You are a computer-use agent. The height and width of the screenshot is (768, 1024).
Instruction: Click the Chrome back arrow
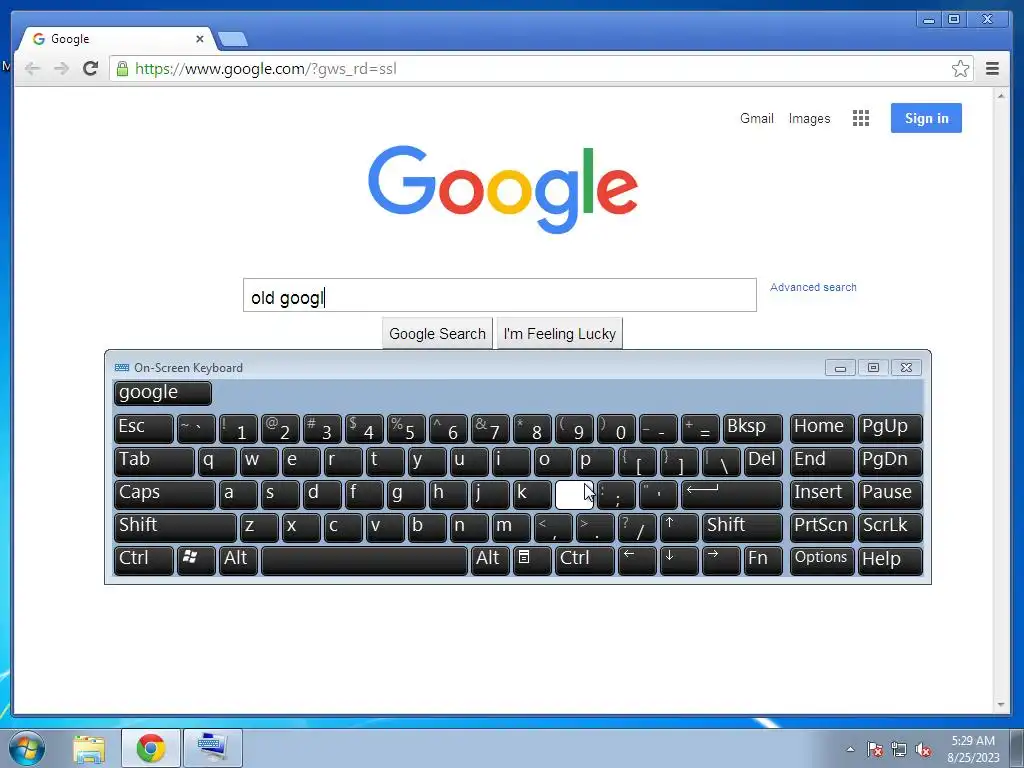pos(32,69)
